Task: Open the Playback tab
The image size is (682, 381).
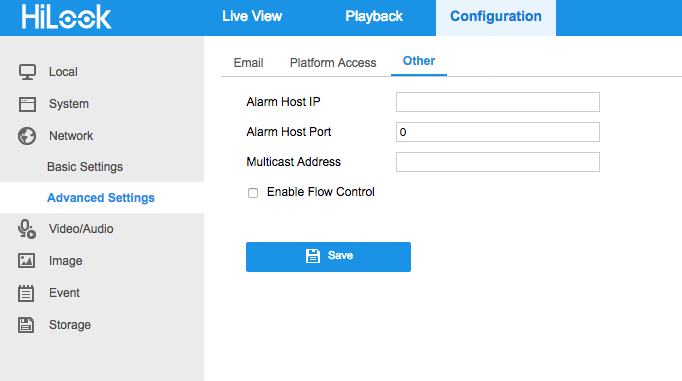Action: 374,17
